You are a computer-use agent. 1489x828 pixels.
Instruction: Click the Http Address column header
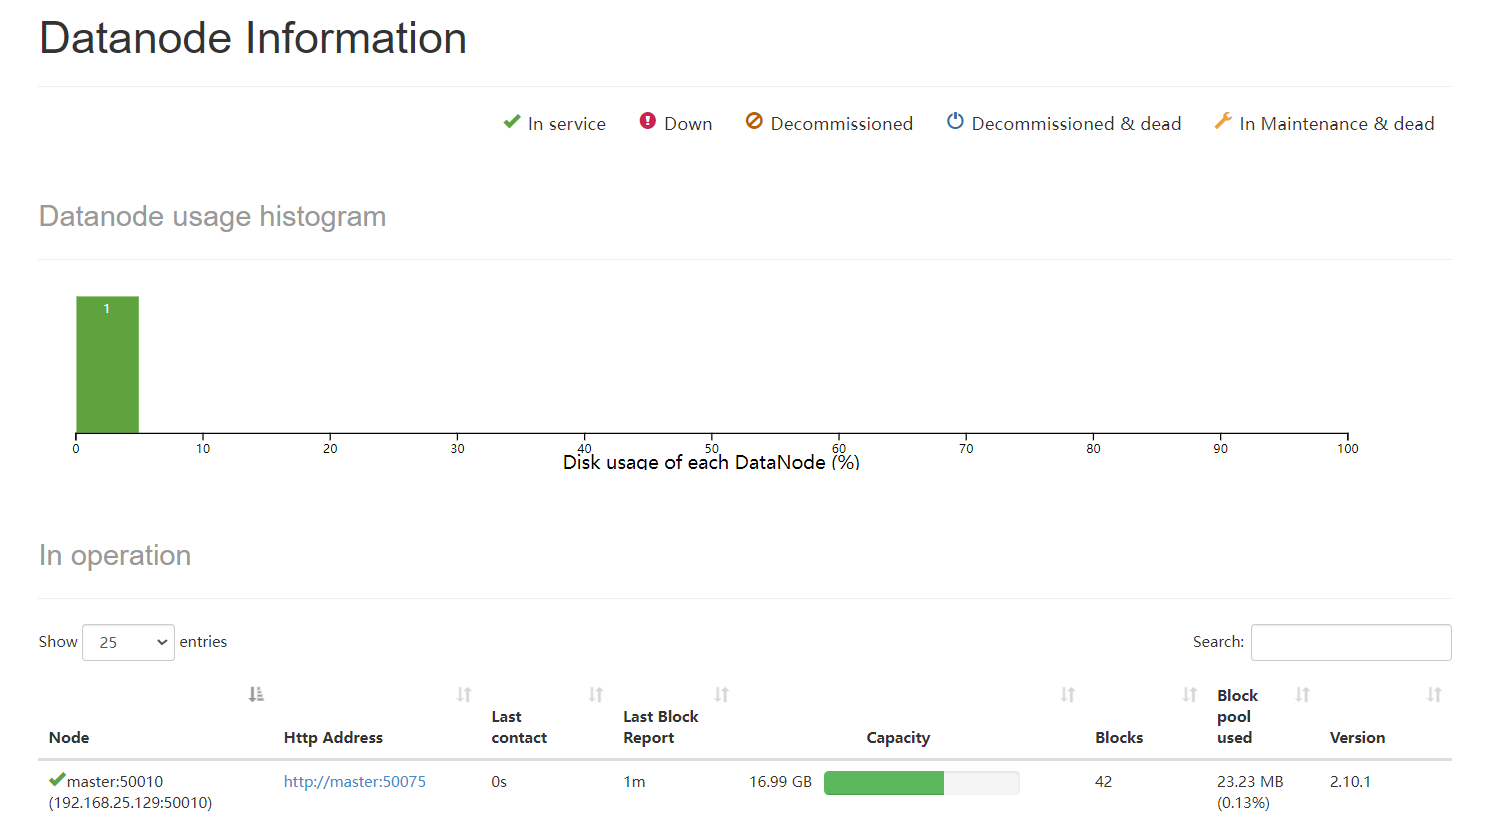pos(333,737)
